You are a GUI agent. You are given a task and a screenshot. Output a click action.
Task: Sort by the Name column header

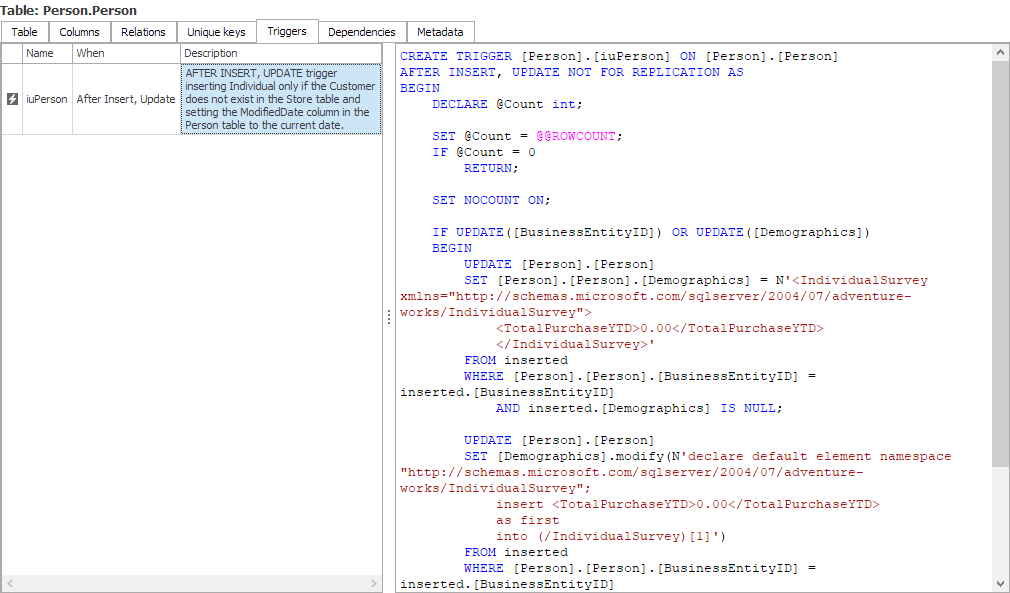pyautogui.click(x=47, y=53)
